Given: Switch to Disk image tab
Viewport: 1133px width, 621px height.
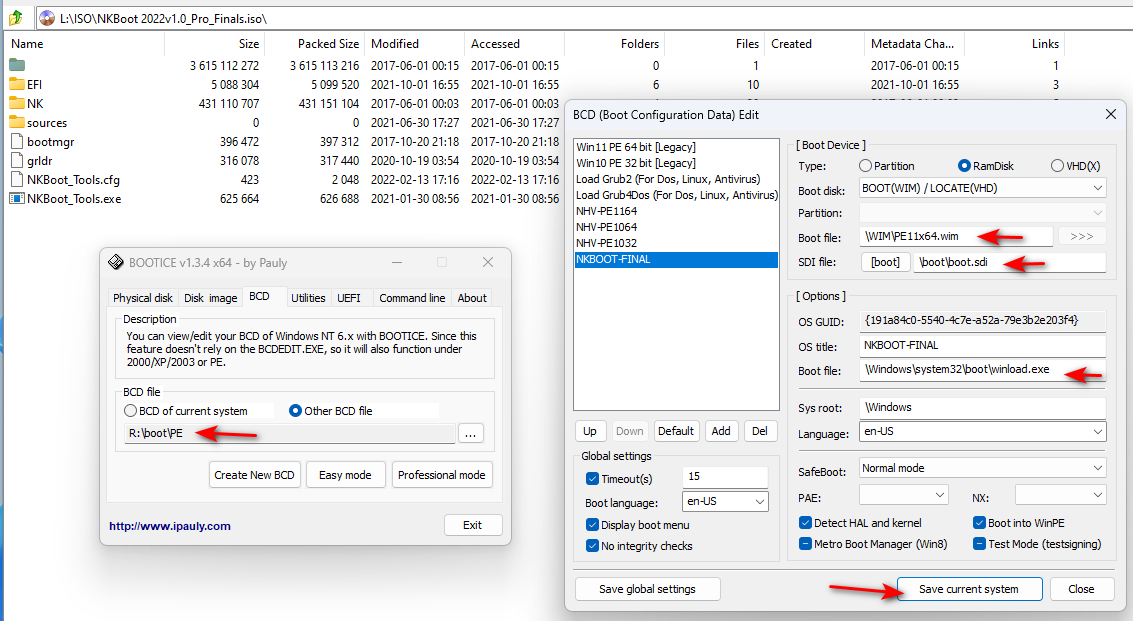Looking at the screenshot, I should pyautogui.click(x=210, y=298).
